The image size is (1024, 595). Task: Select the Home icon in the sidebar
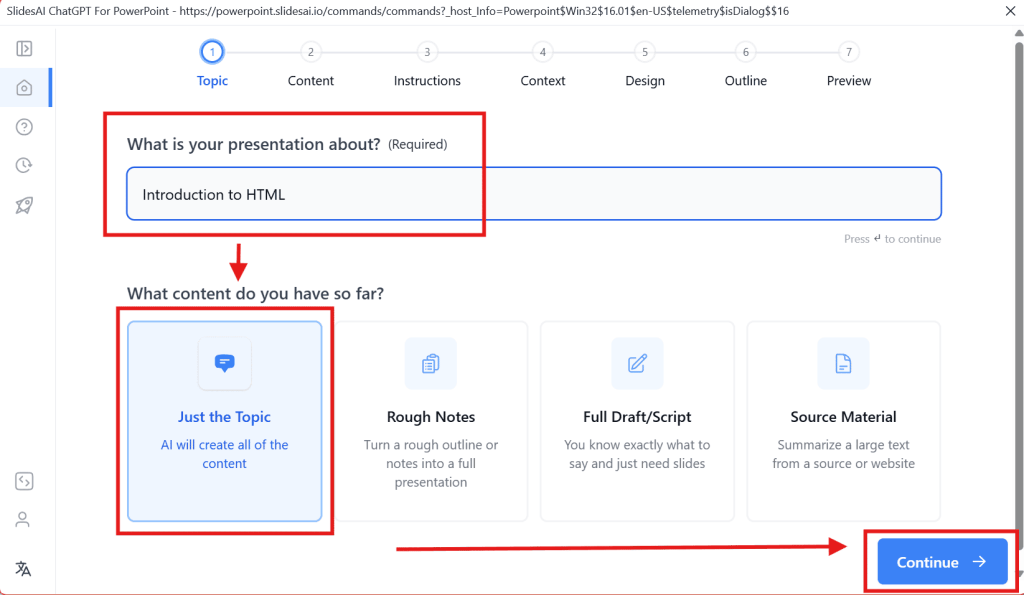point(24,87)
